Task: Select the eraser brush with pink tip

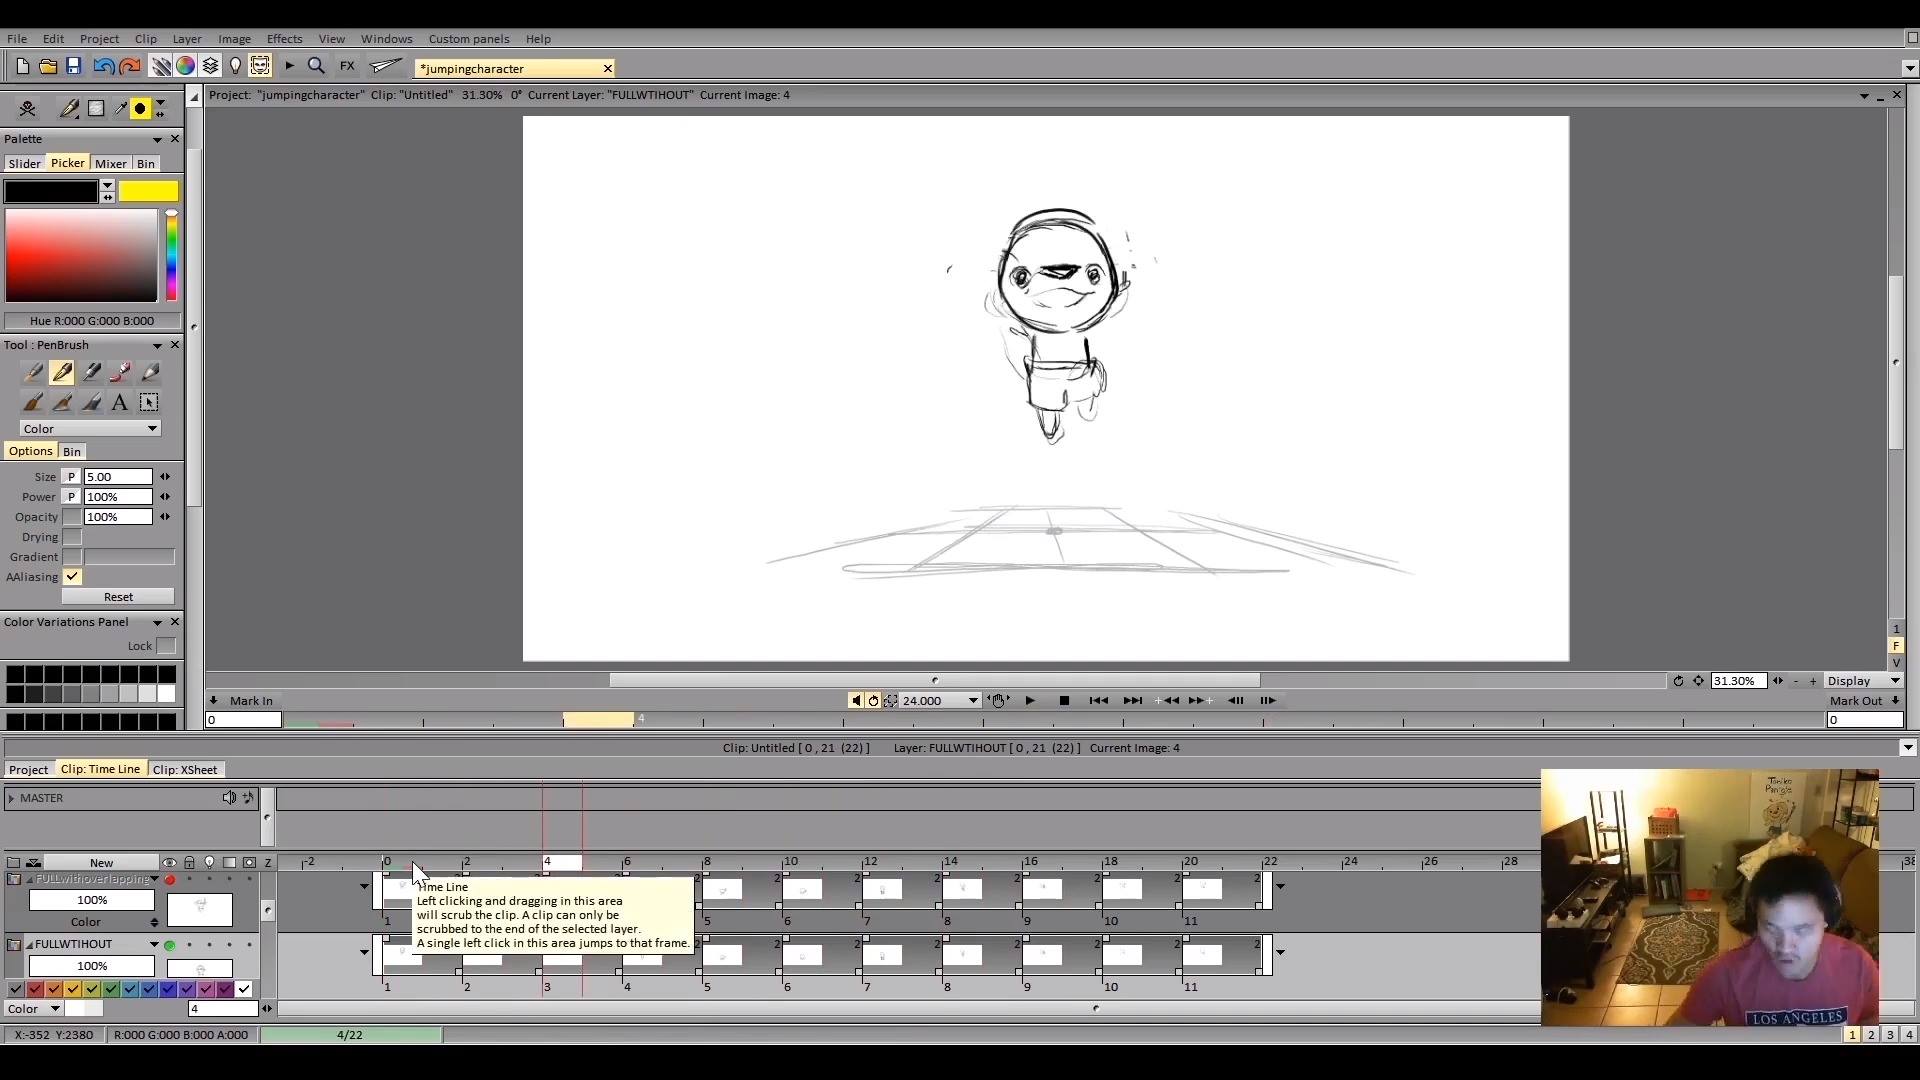Action: pyautogui.click(x=120, y=373)
